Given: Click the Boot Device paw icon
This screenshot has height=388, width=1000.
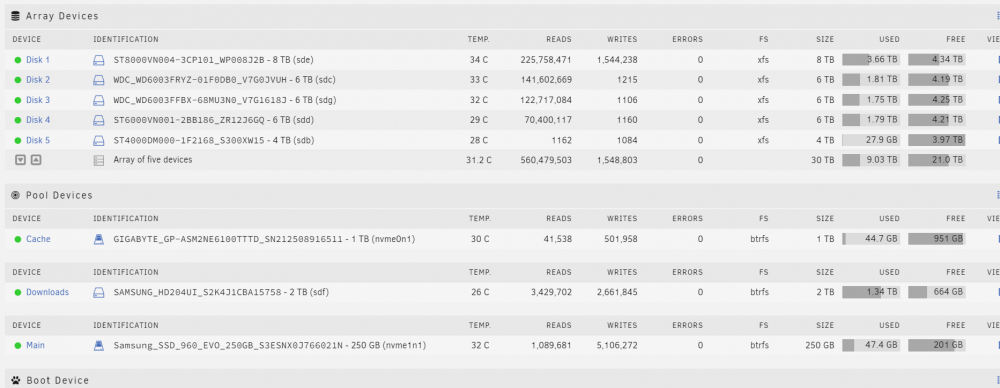Looking at the screenshot, I should (x=16, y=380).
